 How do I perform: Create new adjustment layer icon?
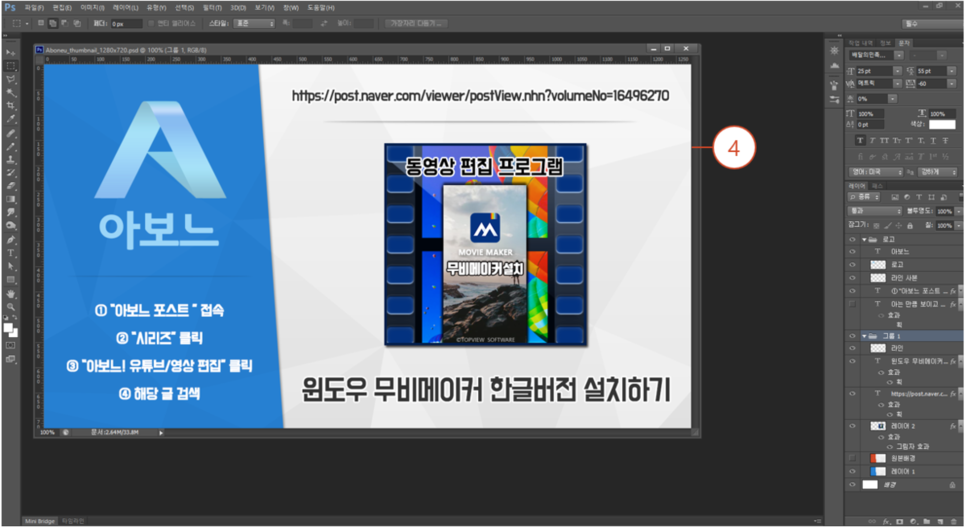(914, 521)
